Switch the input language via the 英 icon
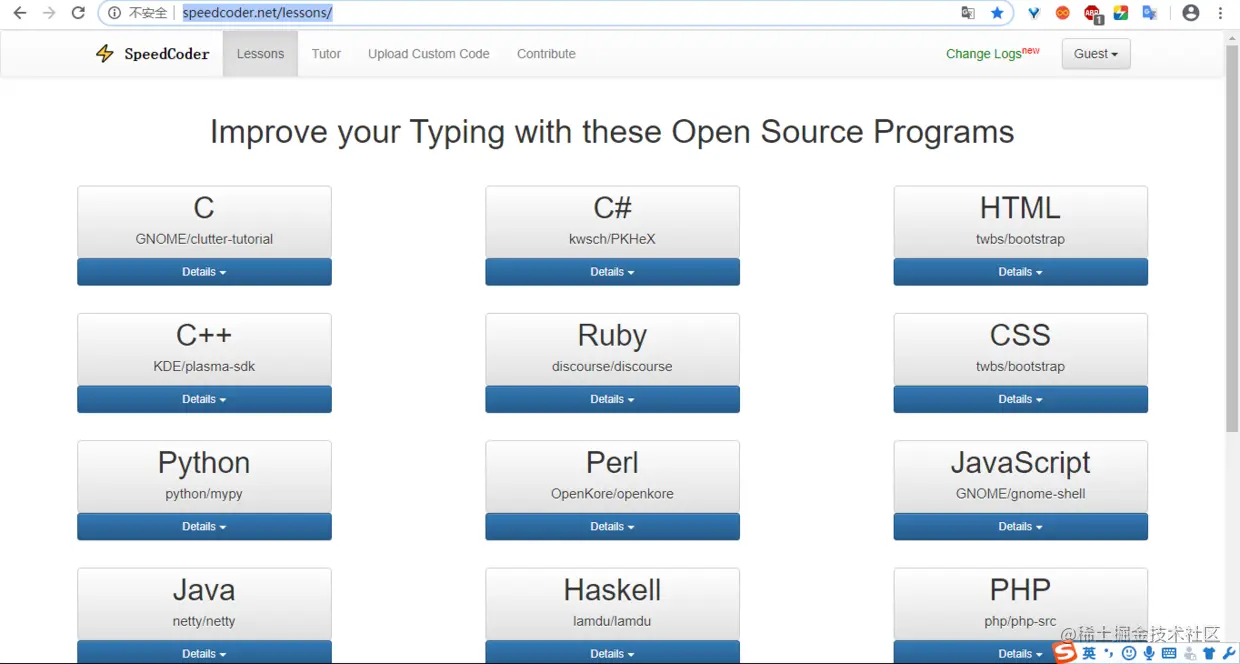This screenshot has width=1240, height=664. (x=1089, y=653)
